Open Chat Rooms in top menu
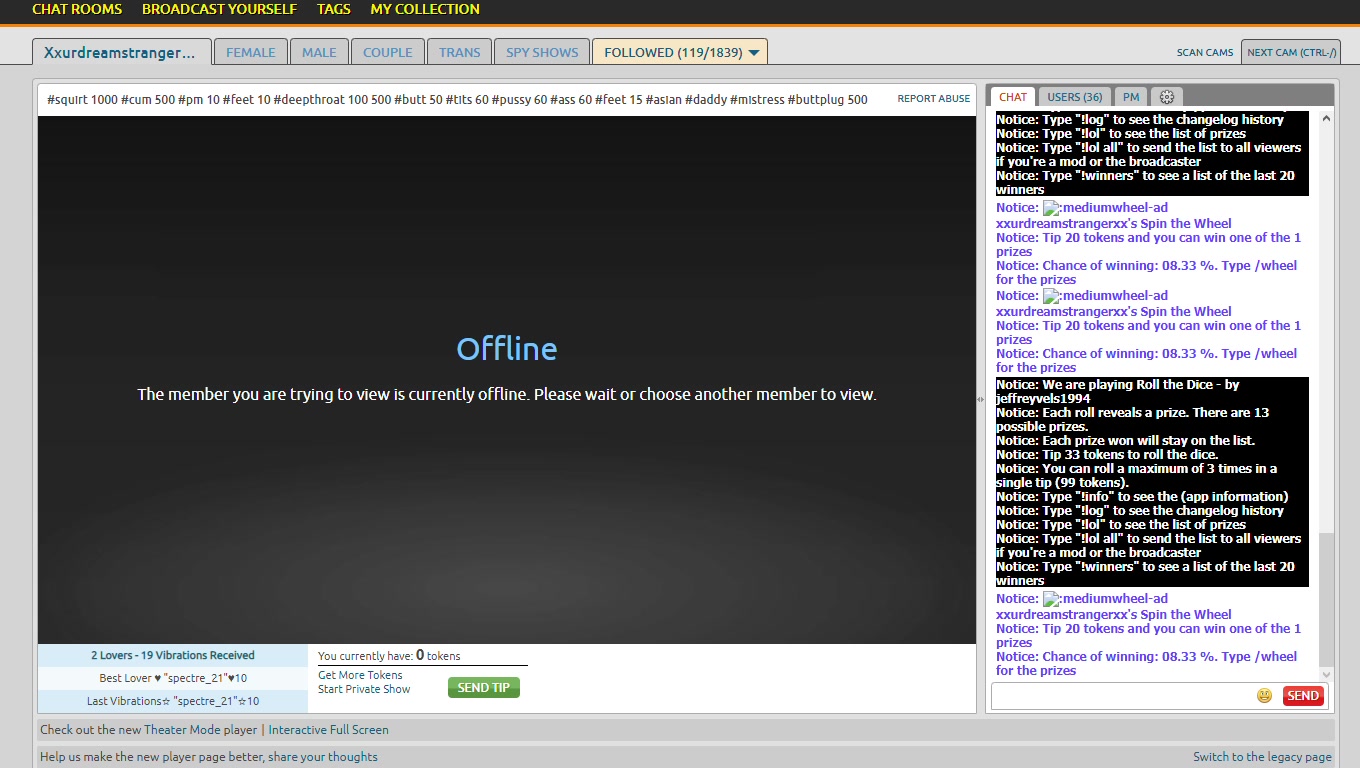The width and height of the screenshot is (1360, 768). click(77, 9)
